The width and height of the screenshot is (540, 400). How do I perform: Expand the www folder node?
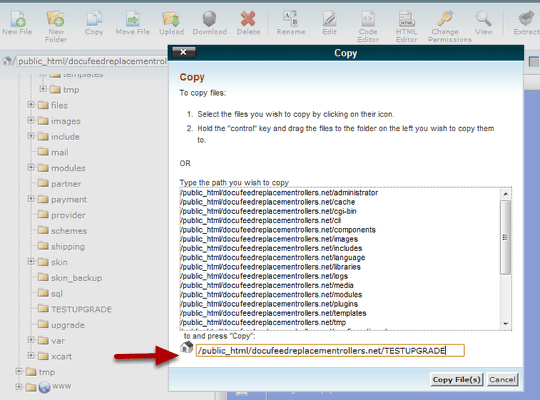coord(19,387)
